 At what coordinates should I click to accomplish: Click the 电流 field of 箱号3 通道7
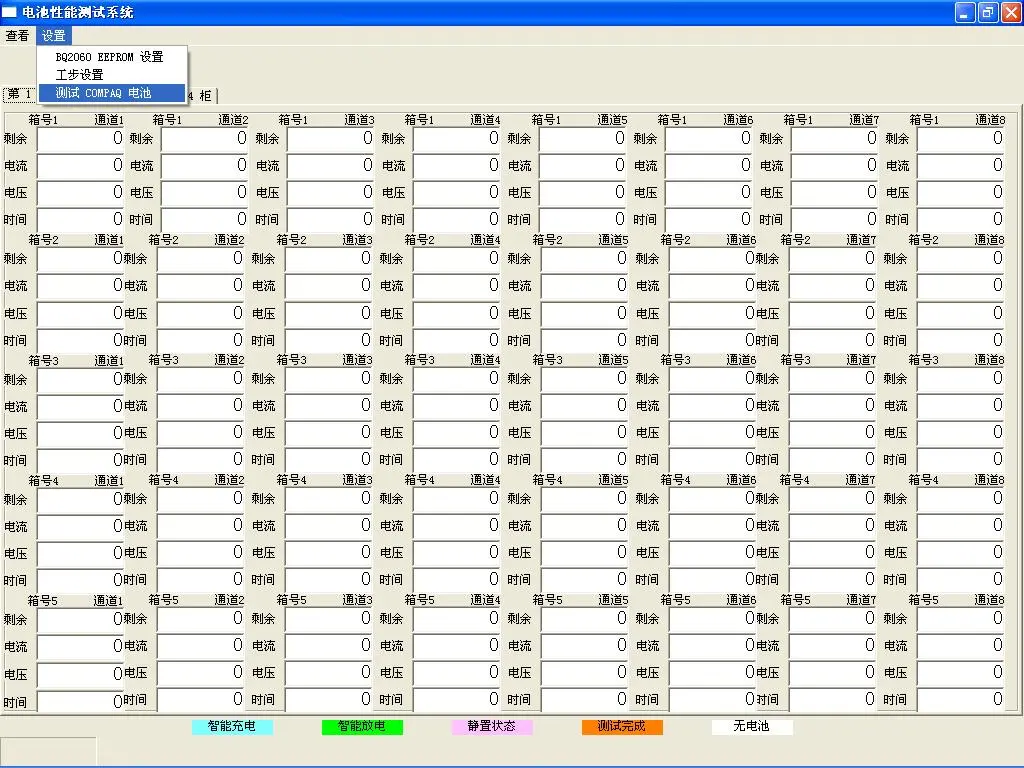tap(833, 406)
